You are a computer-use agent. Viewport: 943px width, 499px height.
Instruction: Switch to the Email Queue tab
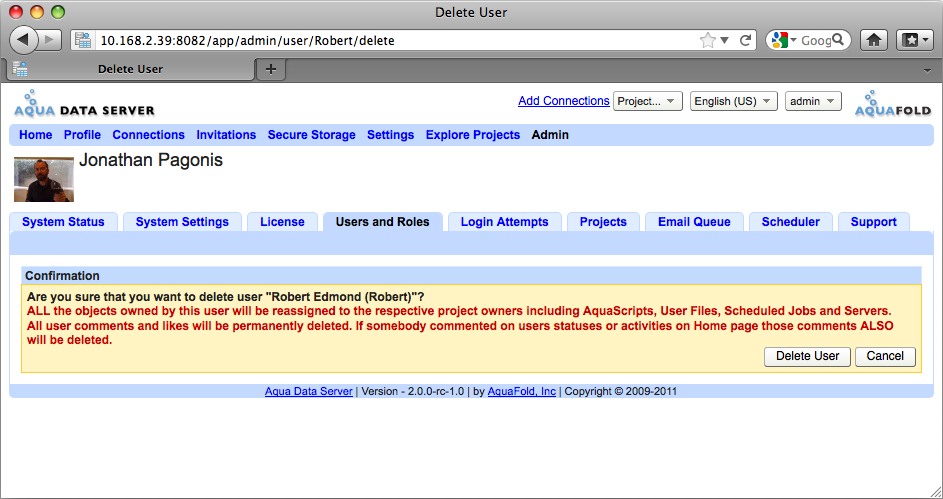[x=694, y=222]
